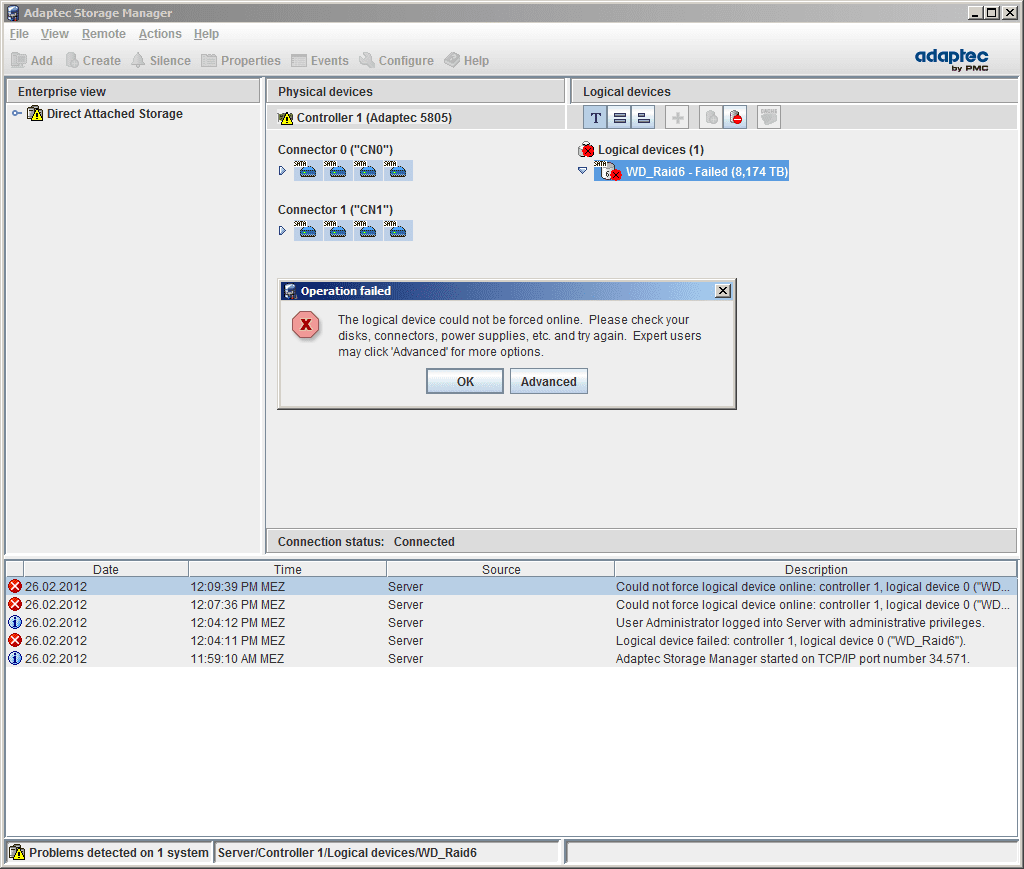1024x869 pixels.
Task: Minimize the Adaptec Storage Manager window
Action: click(x=975, y=12)
